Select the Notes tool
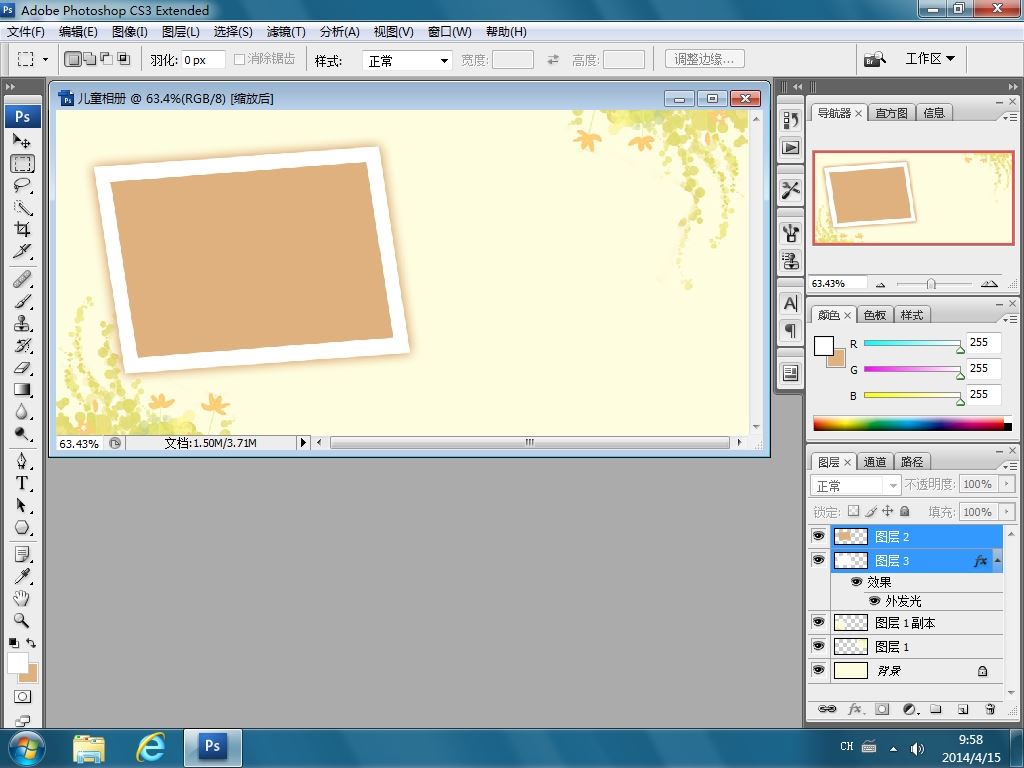Screen dimensions: 1024x768 tap(22, 554)
